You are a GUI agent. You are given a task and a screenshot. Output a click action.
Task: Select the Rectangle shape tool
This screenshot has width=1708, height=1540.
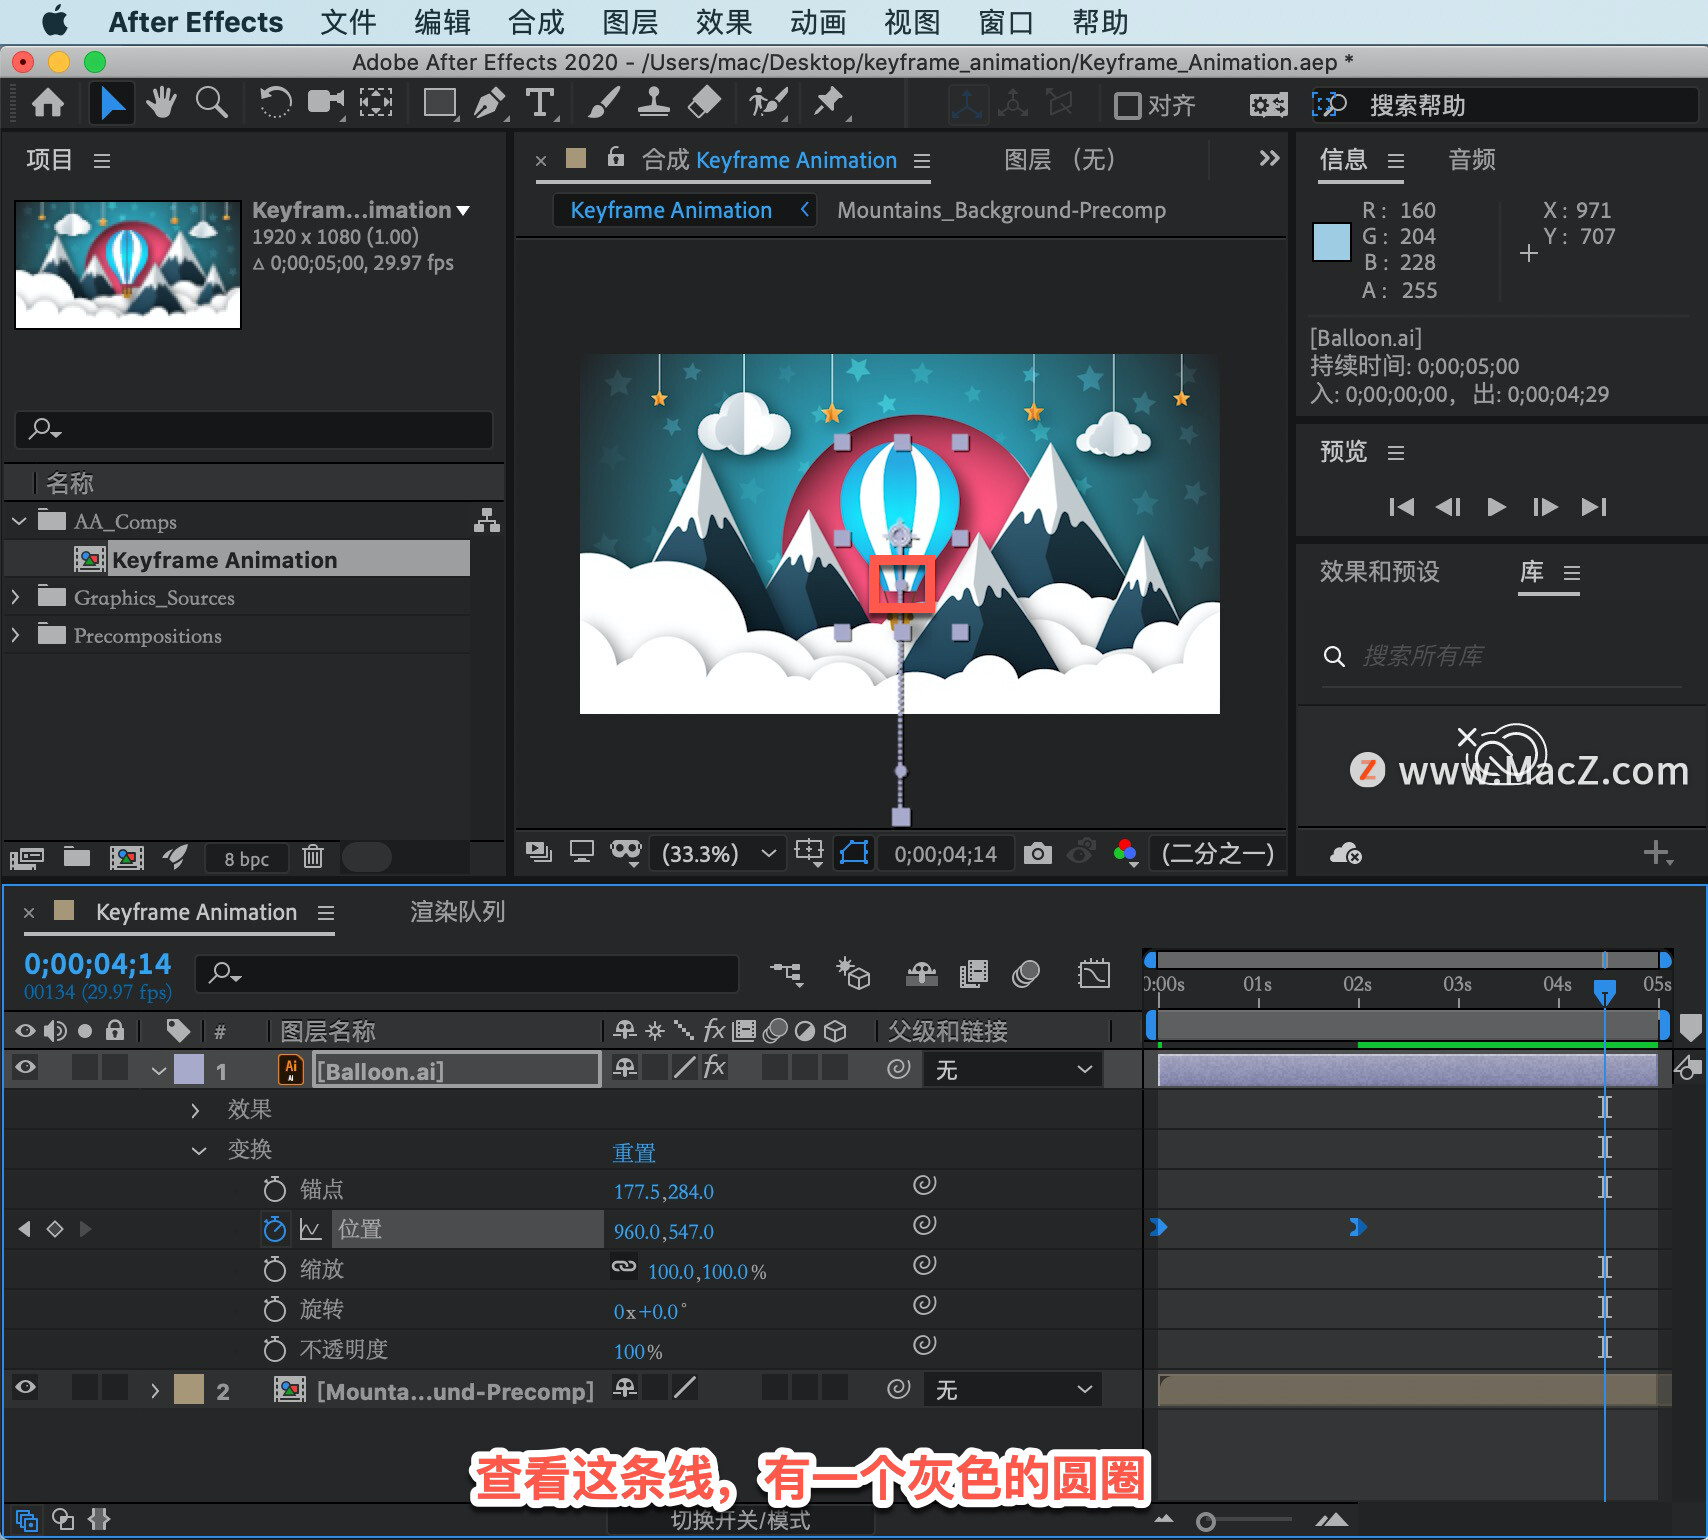[440, 103]
